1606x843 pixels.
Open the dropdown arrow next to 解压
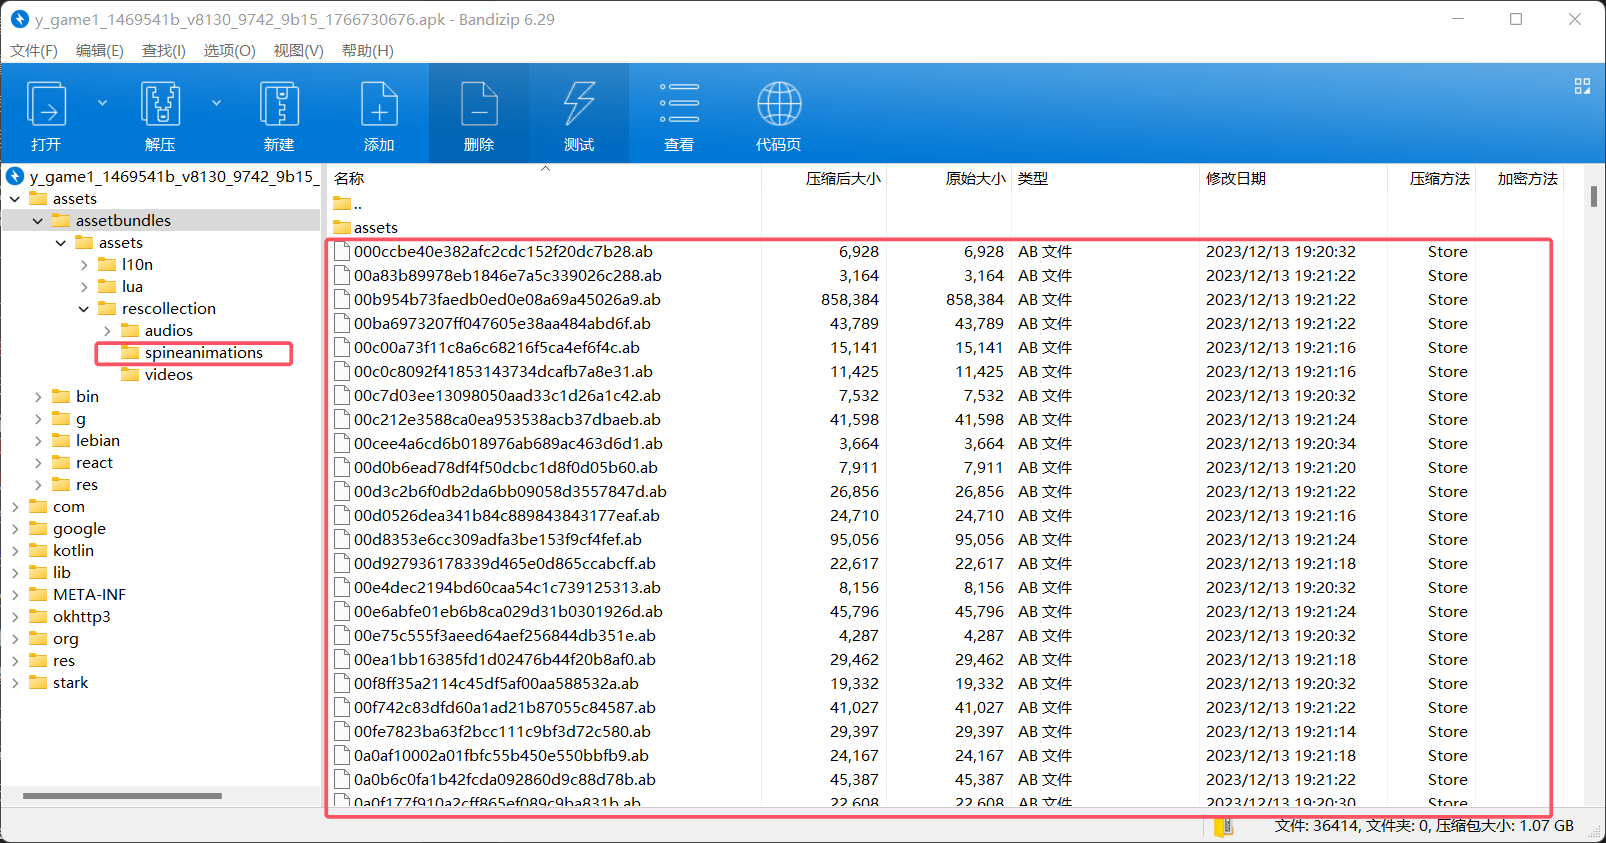(216, 103)
